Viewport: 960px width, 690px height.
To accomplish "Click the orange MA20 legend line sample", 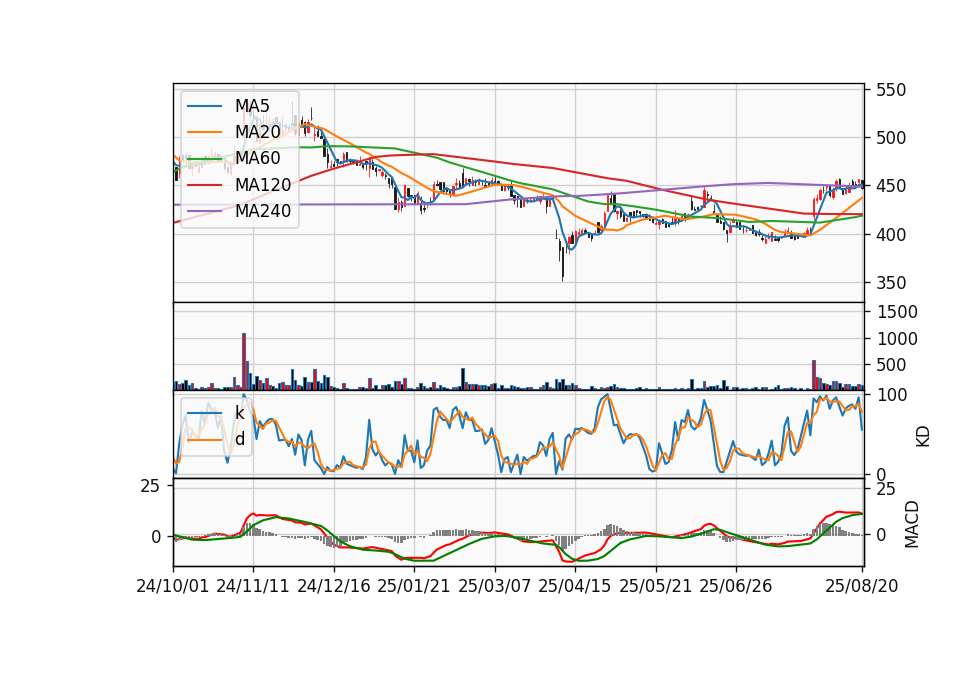I will pyautogui.click(x=204, y=132).
